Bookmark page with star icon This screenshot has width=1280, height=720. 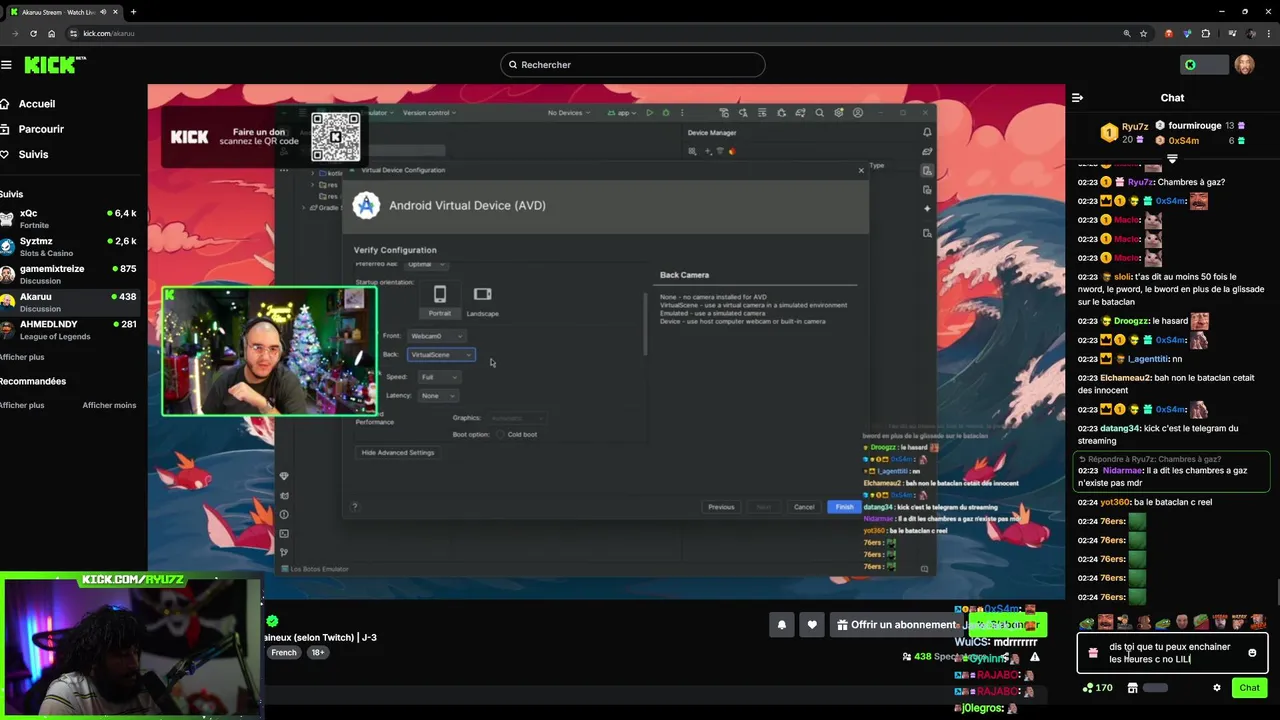(x=1143, y=33)
